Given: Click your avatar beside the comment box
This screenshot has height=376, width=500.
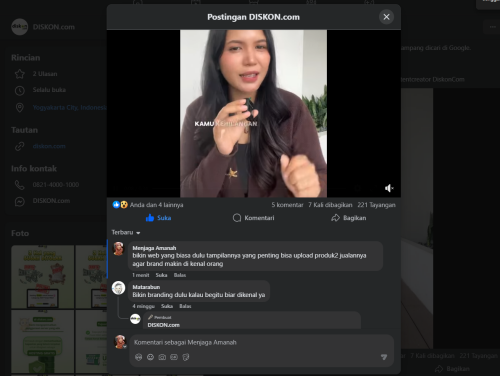Looking at the screenshot, I should pyautogui.click(x=120, y=342).
